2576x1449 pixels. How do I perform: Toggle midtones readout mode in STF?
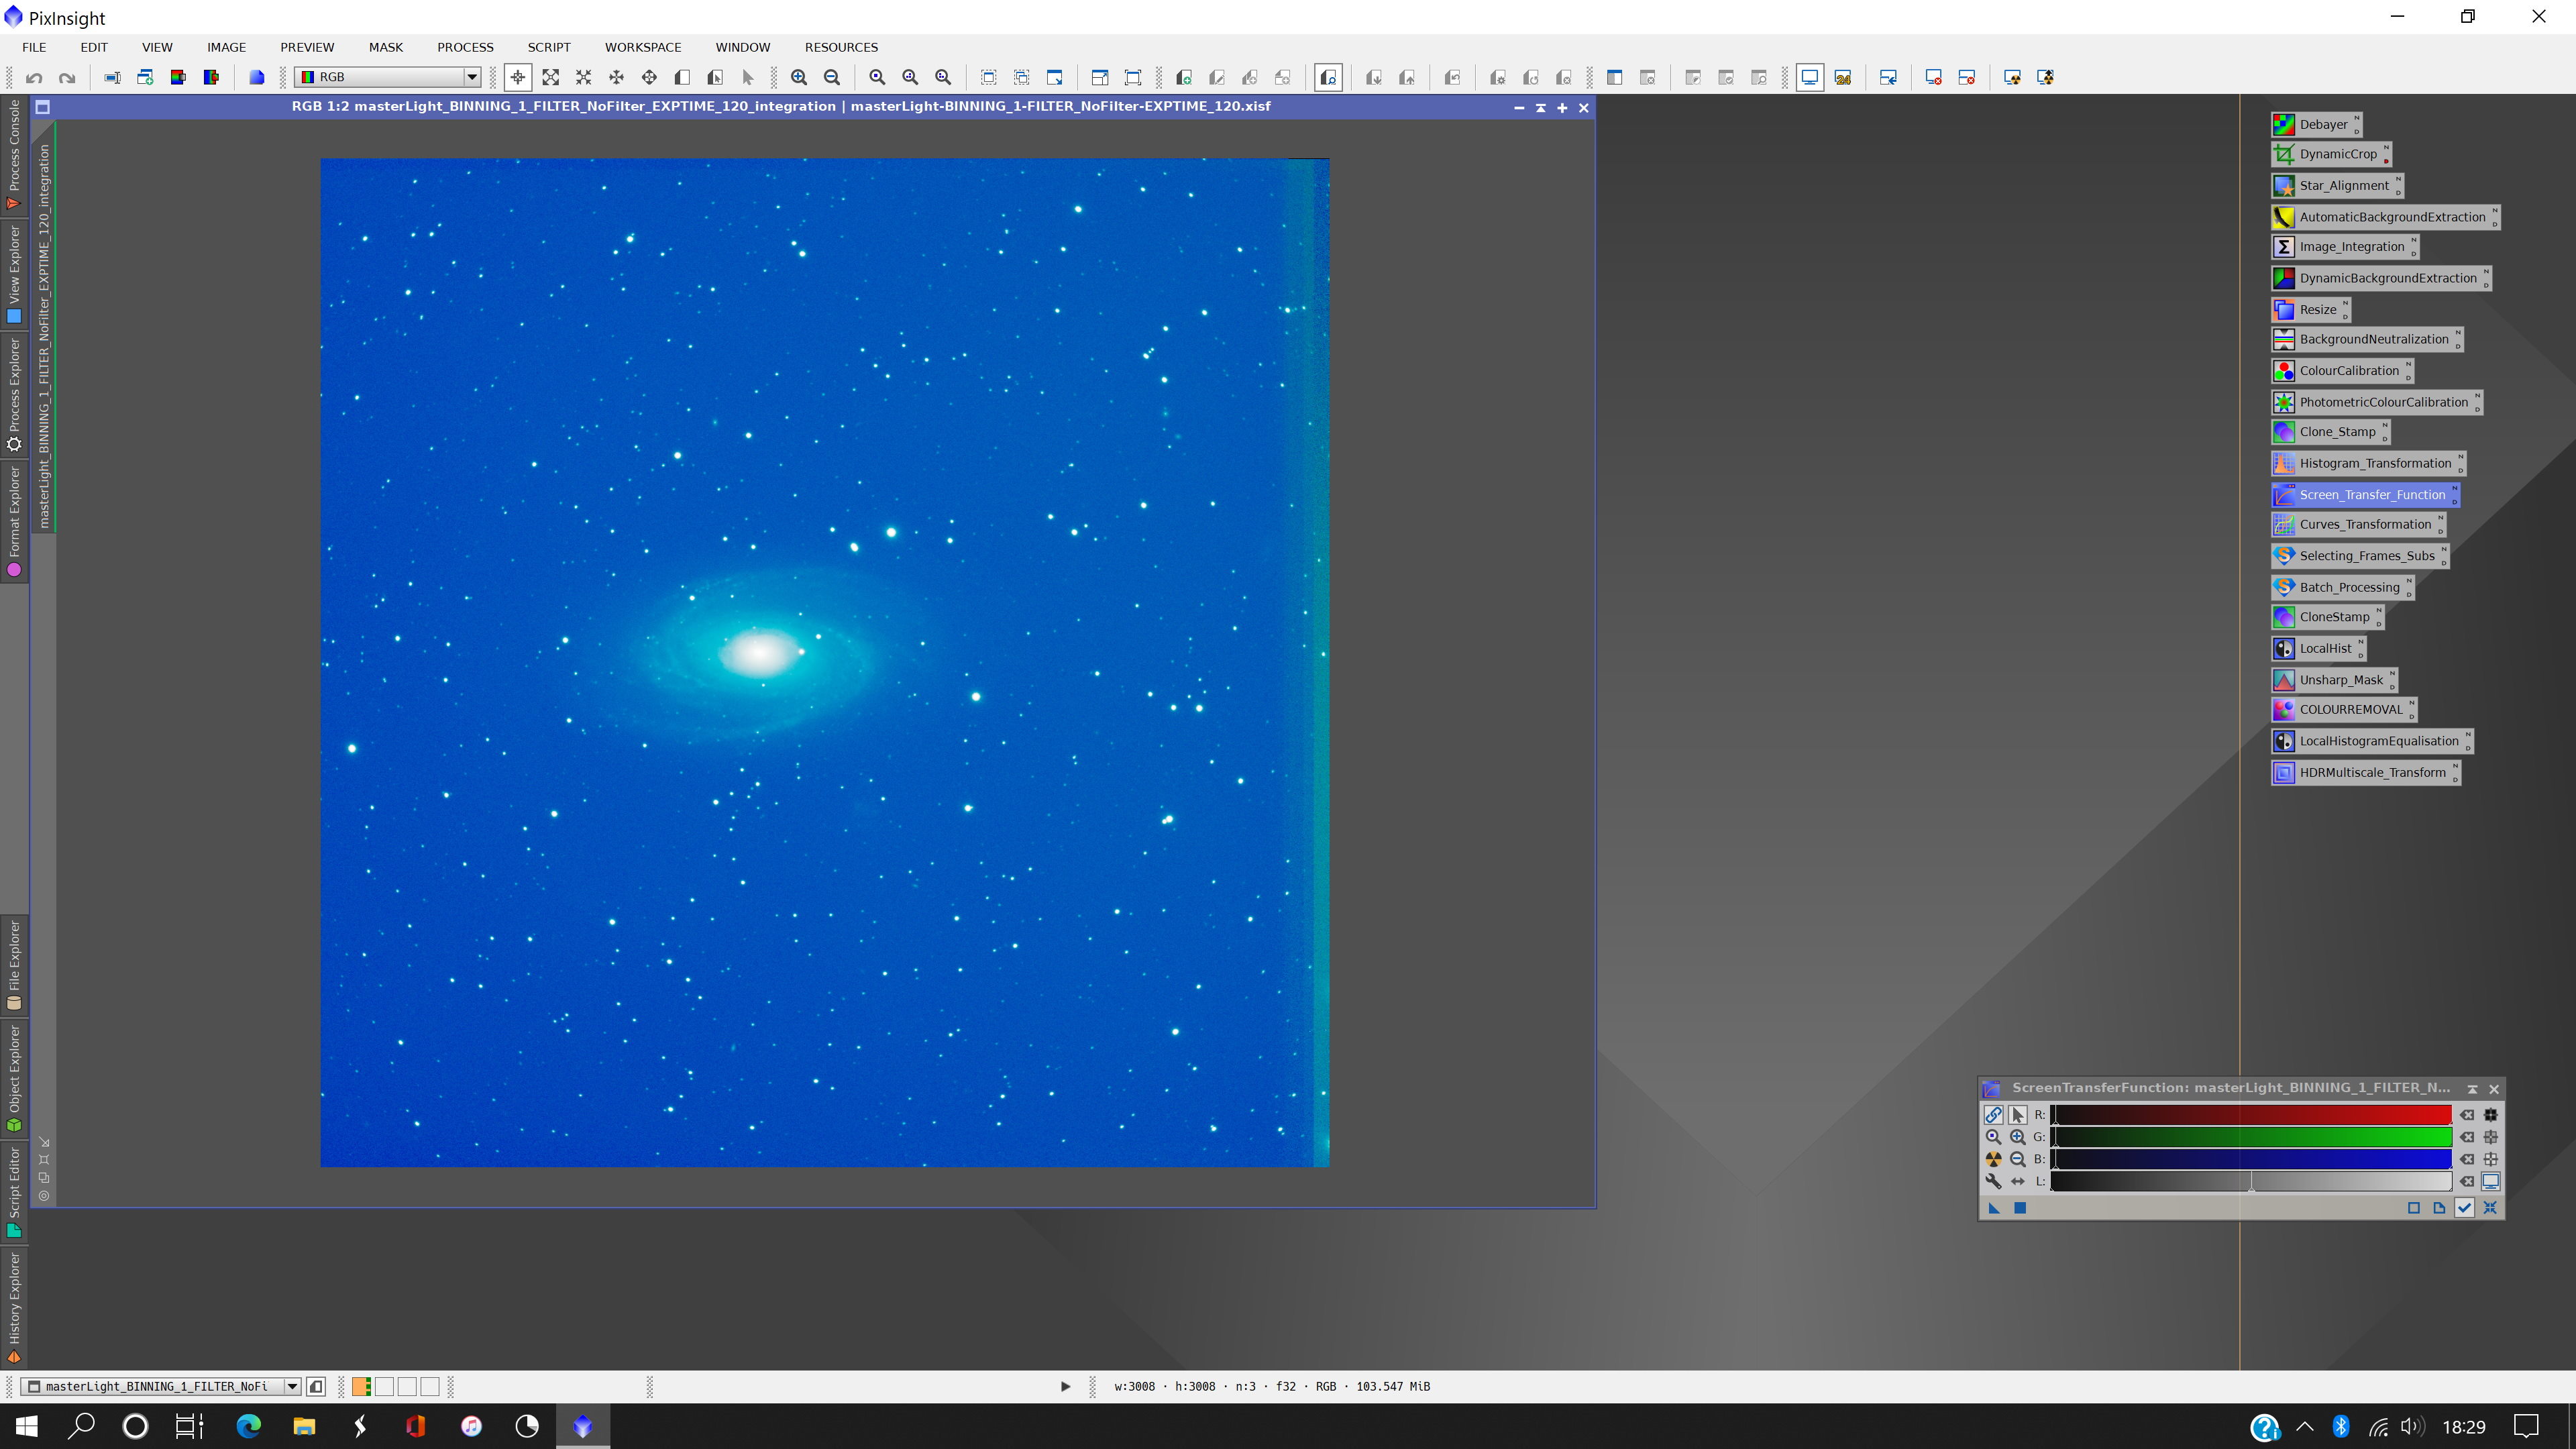pyautogui.click(x=2491, y=1137)
